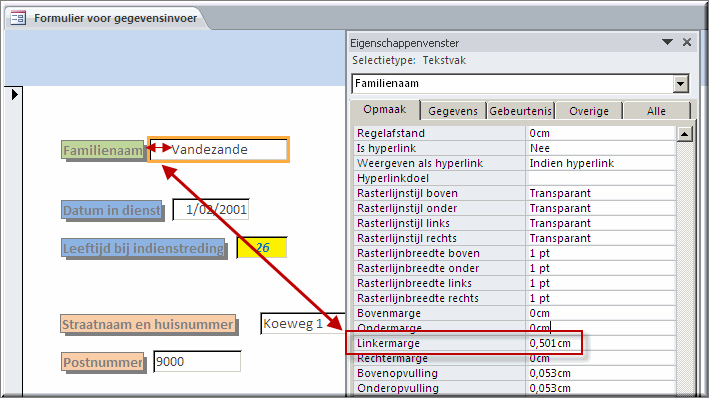Screen dimensions: 709x398
Task: Click the Rasterlijnstijl boven value
Action: click(601, 193)
